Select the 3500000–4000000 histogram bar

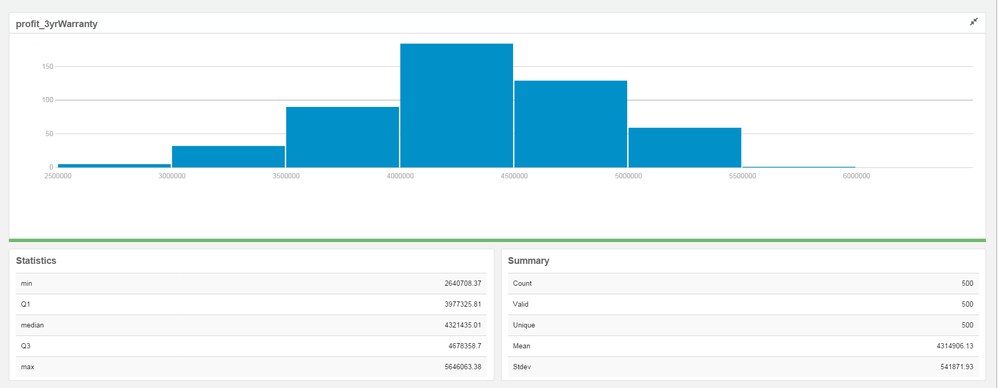click(x=342, y=137)
